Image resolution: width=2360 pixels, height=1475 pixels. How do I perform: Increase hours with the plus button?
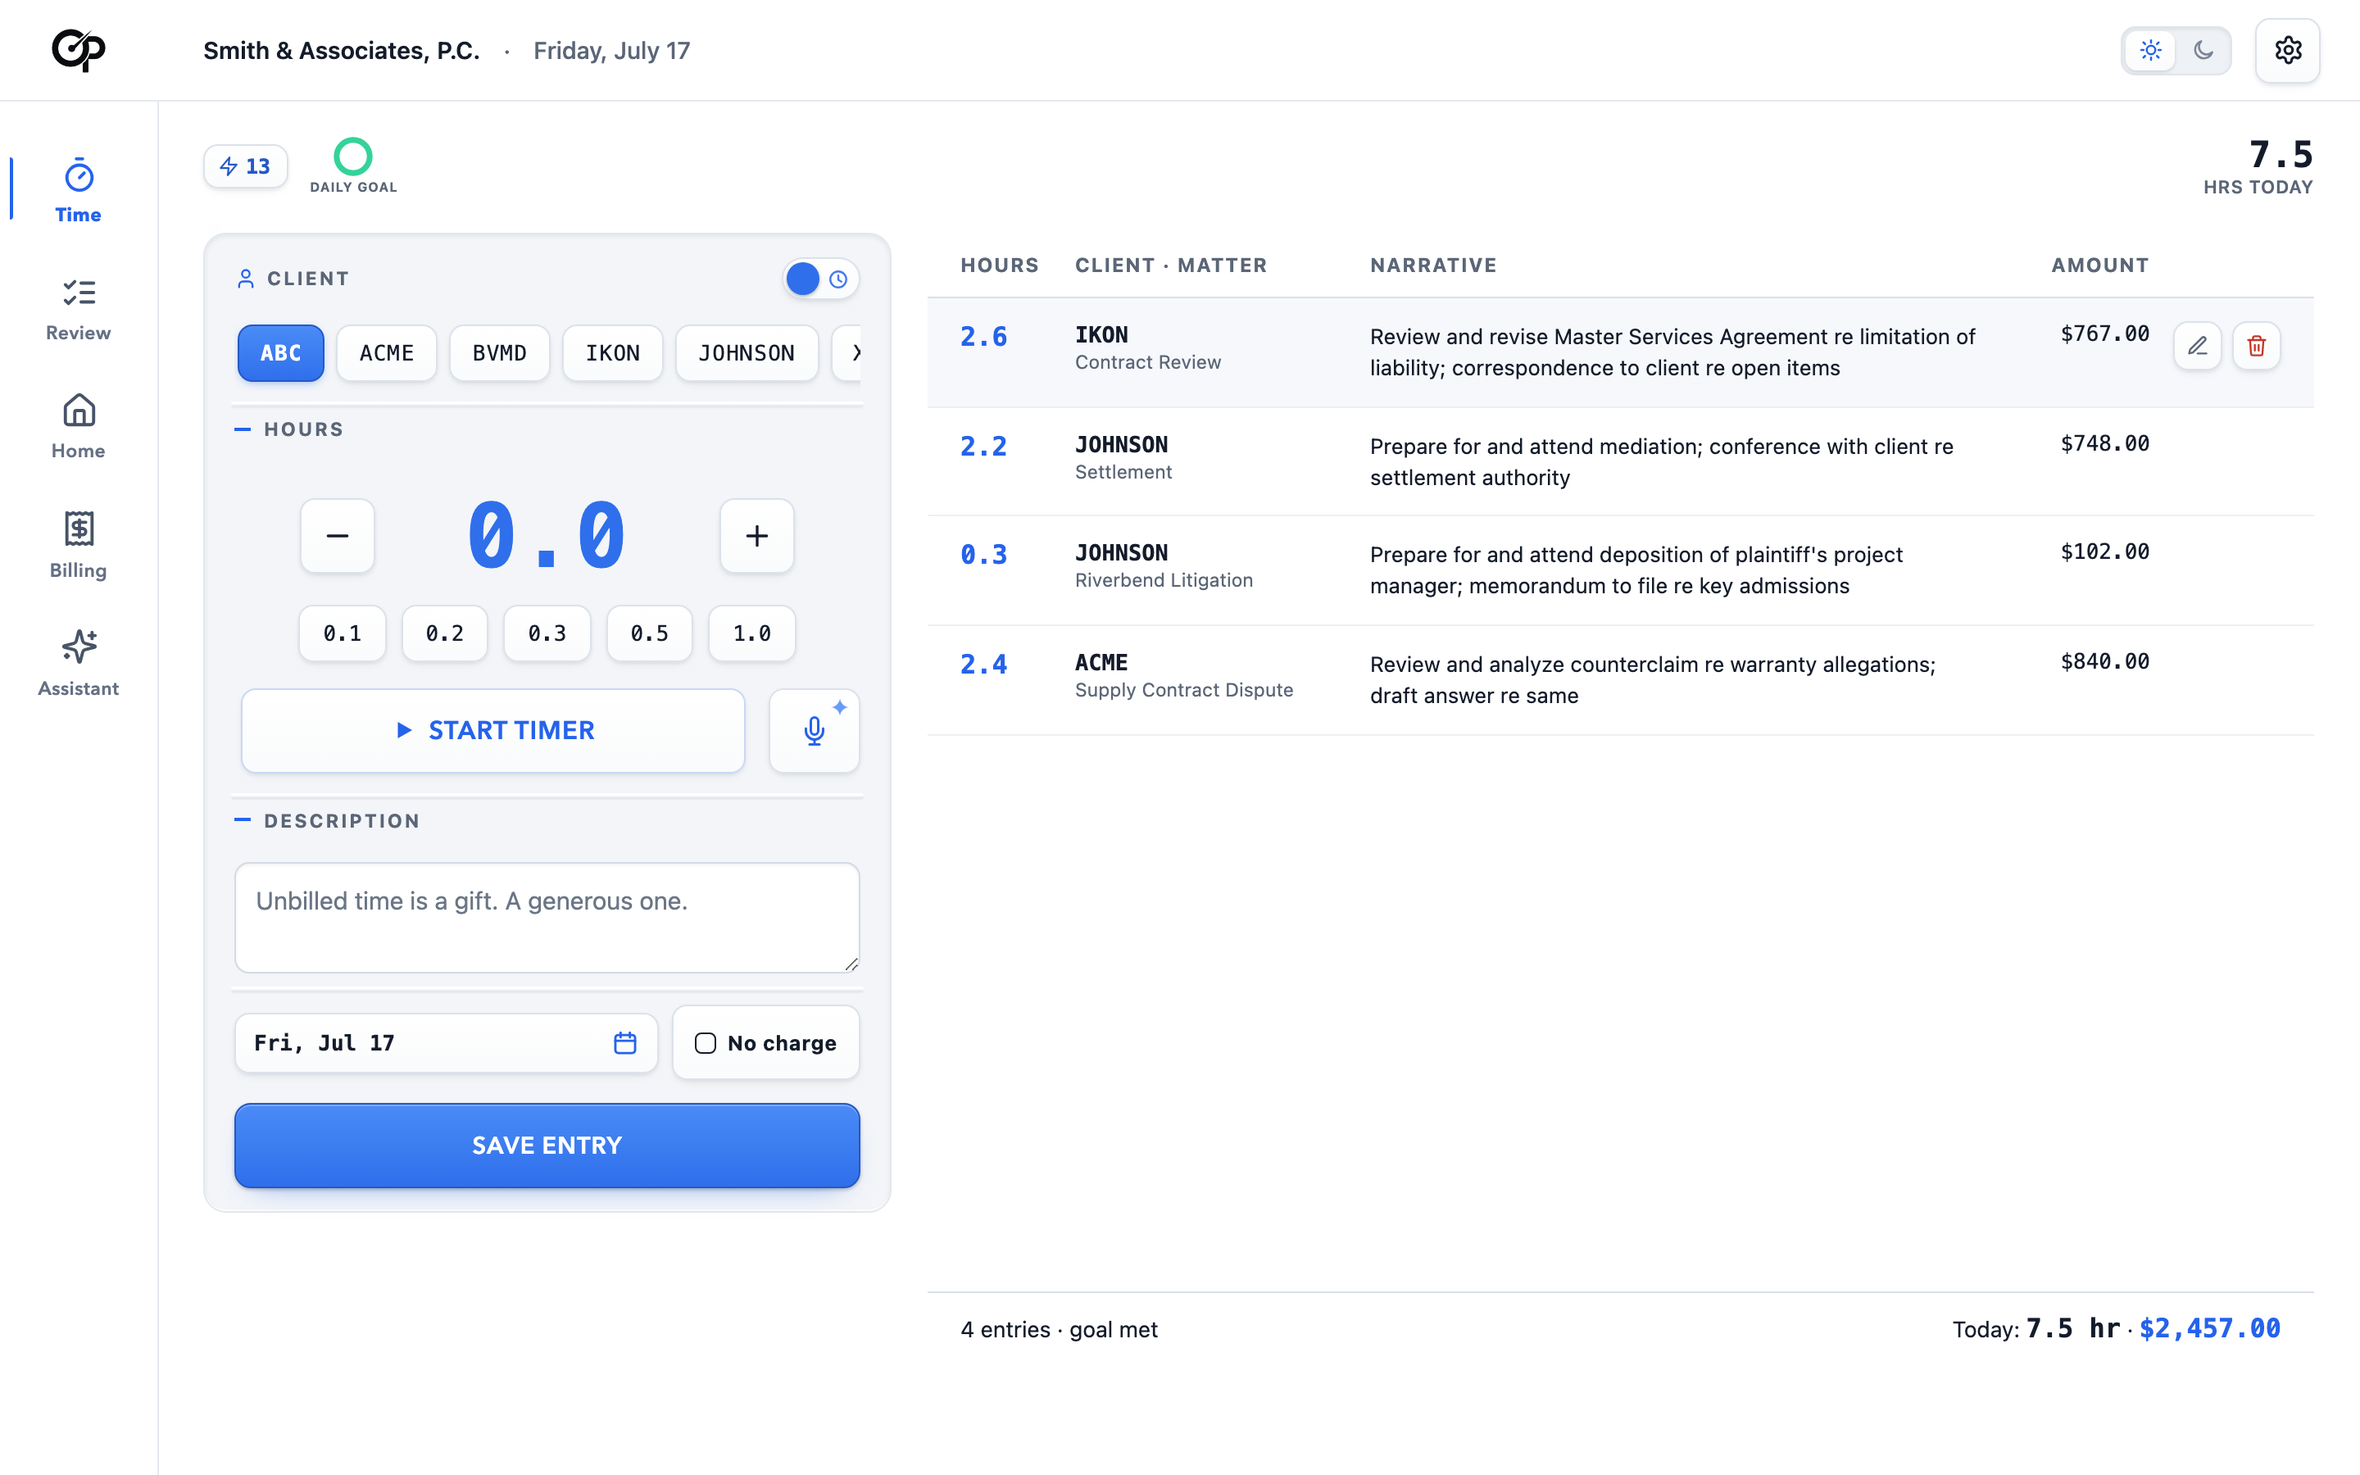(757, 536)
